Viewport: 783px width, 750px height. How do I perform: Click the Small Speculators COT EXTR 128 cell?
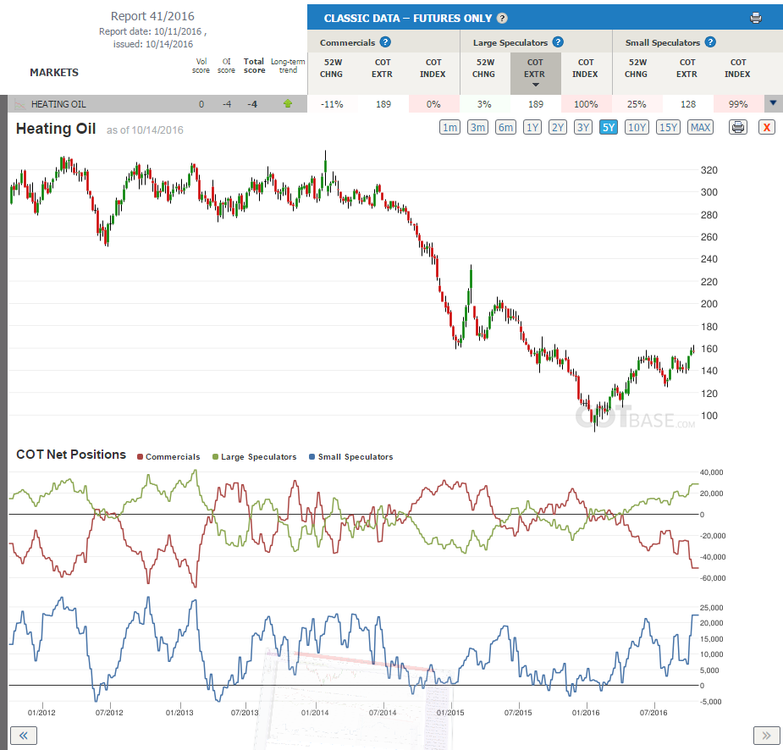[688, 104]
